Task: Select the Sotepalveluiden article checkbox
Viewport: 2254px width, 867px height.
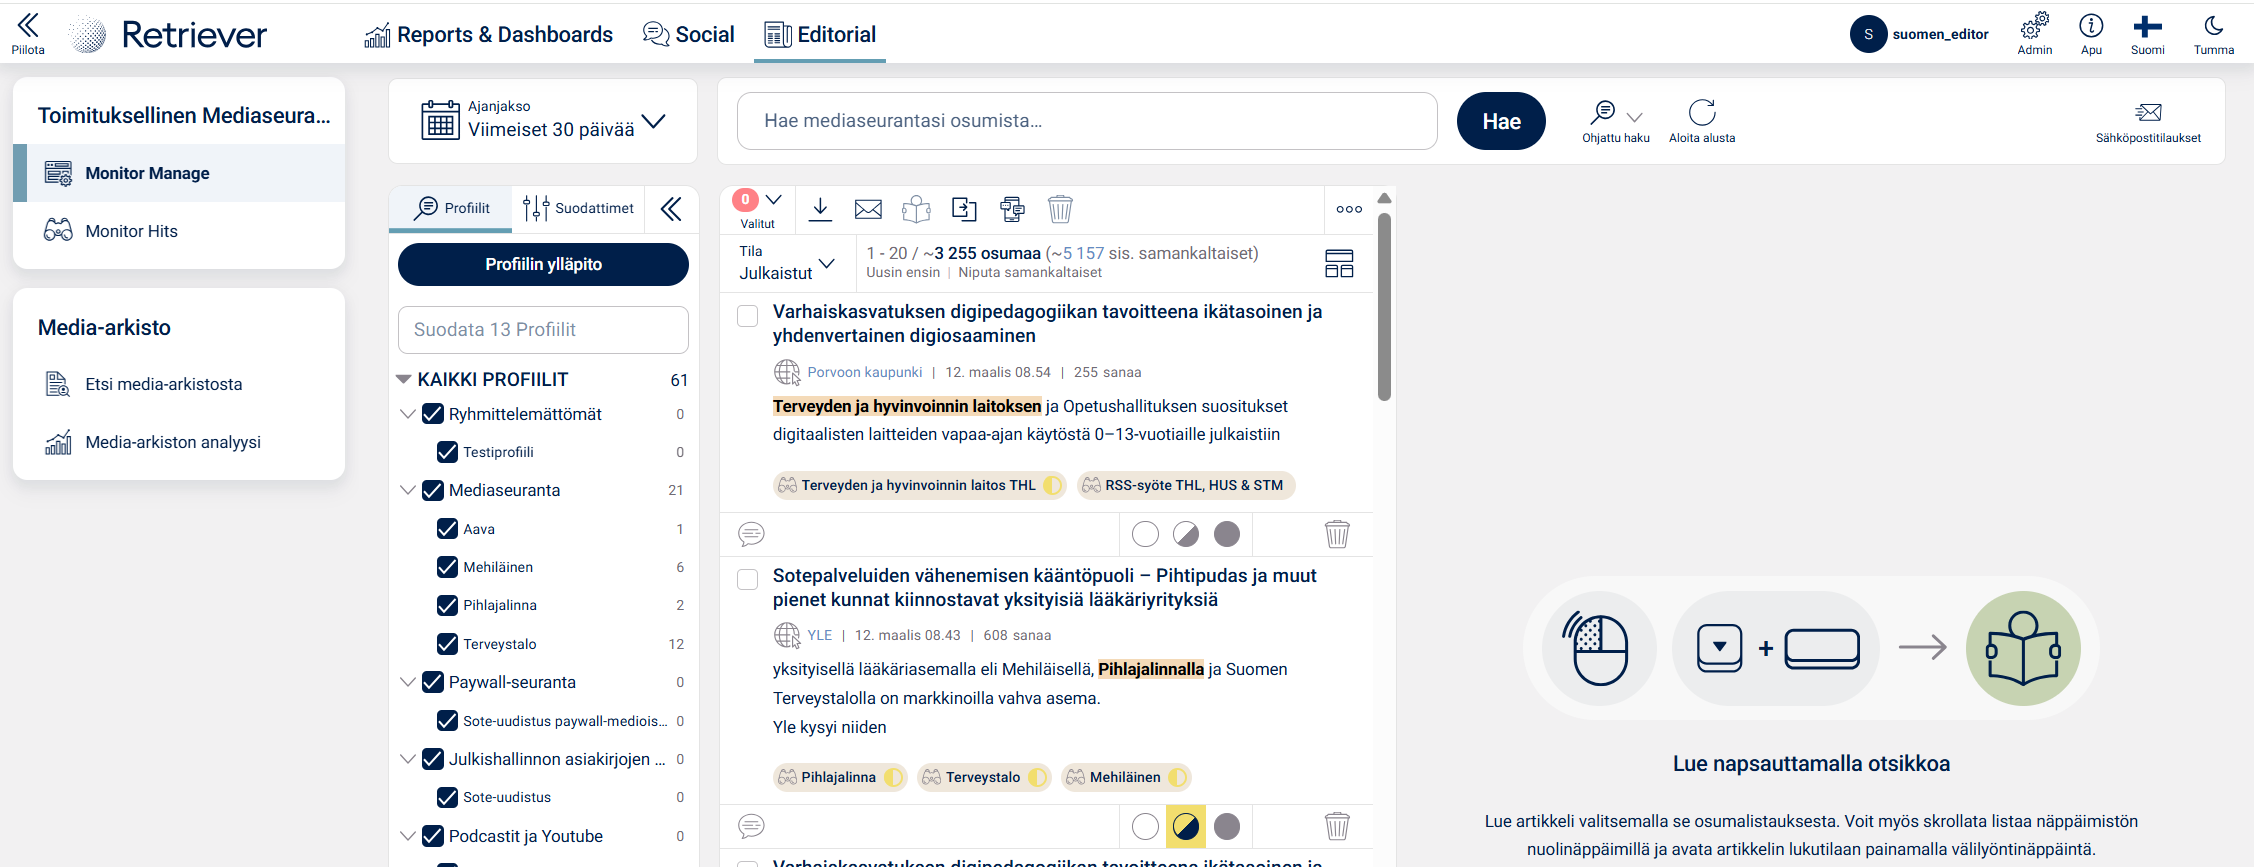Action: tap(747, 580)
